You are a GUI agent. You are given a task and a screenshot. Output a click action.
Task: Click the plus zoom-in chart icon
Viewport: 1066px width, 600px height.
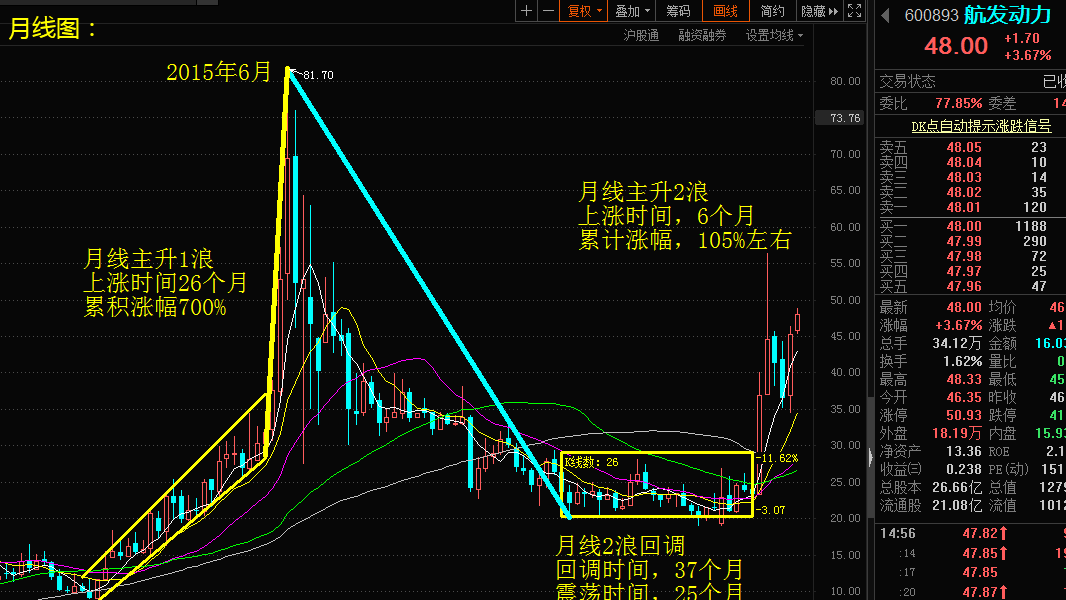point(527,11)
